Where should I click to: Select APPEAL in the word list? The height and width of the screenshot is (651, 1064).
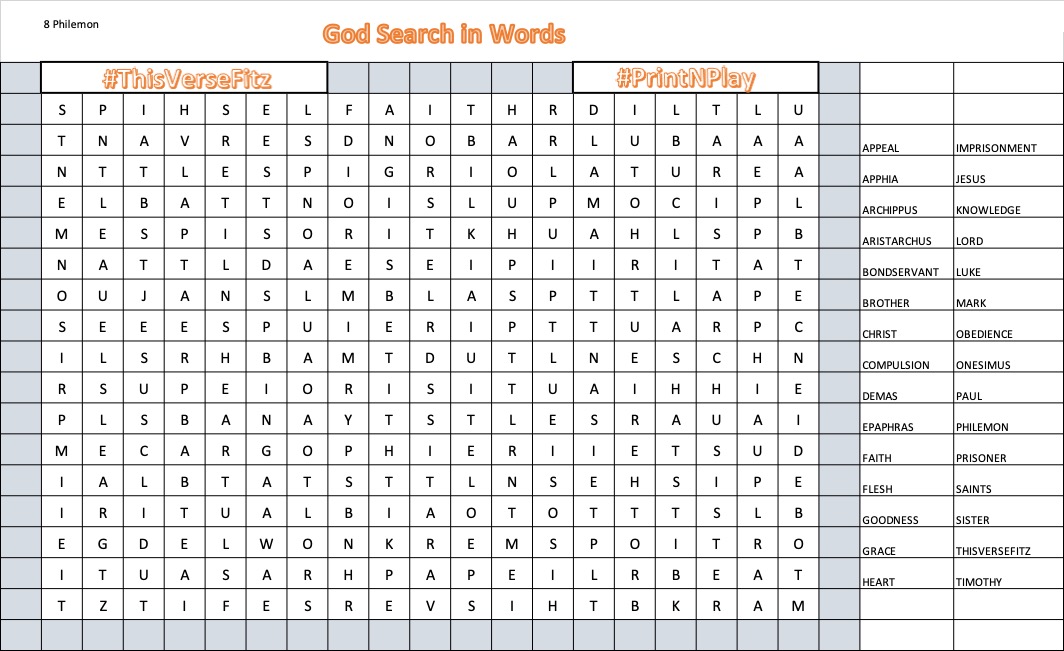click(881, 148)
